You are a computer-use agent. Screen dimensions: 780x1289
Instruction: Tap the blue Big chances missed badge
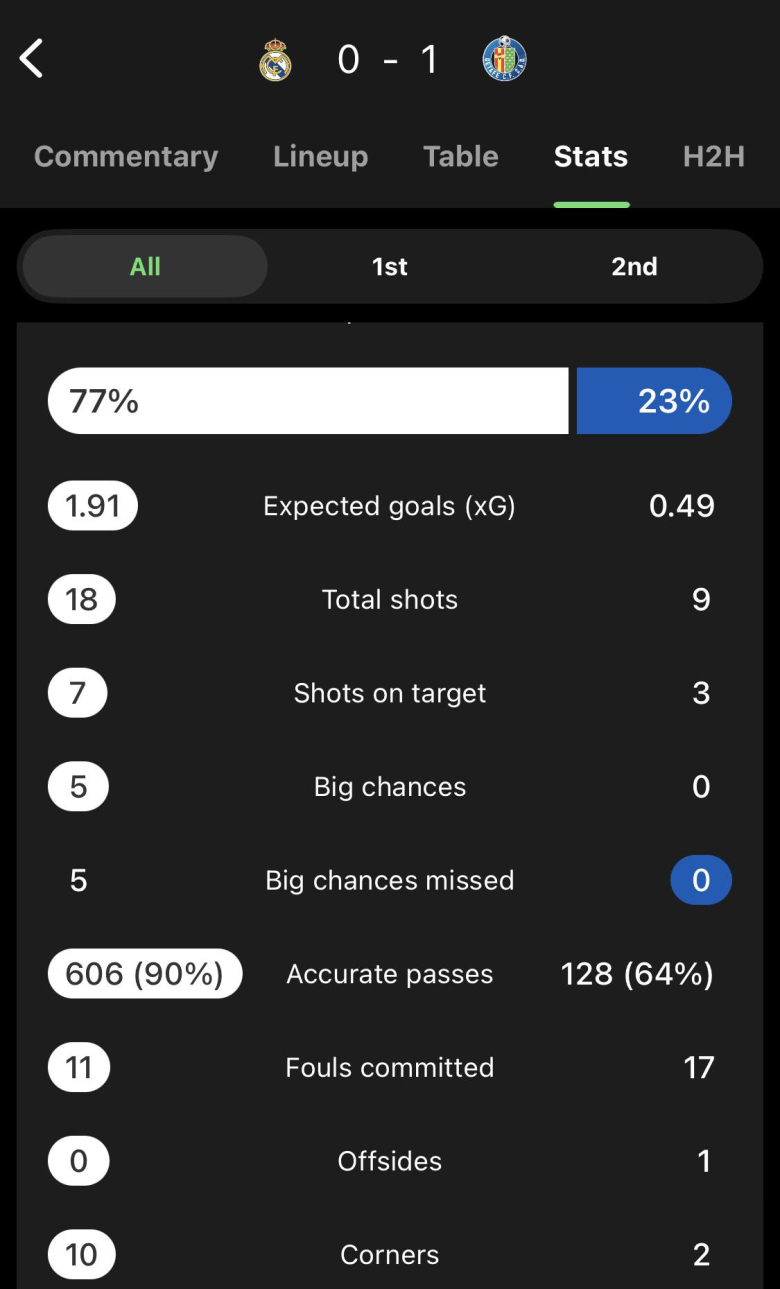click(x=701, y=880)
